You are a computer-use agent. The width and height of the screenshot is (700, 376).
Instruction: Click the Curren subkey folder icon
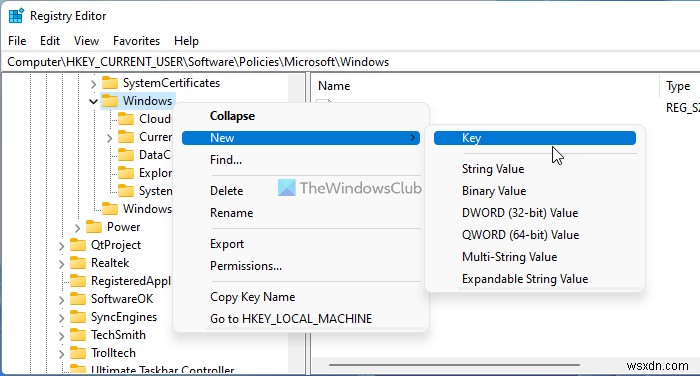(126, 137)
